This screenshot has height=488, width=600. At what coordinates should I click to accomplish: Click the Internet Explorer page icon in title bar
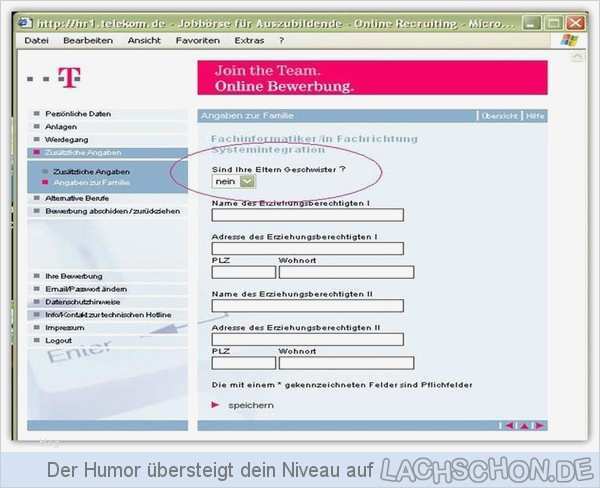(x=25, y=23)
